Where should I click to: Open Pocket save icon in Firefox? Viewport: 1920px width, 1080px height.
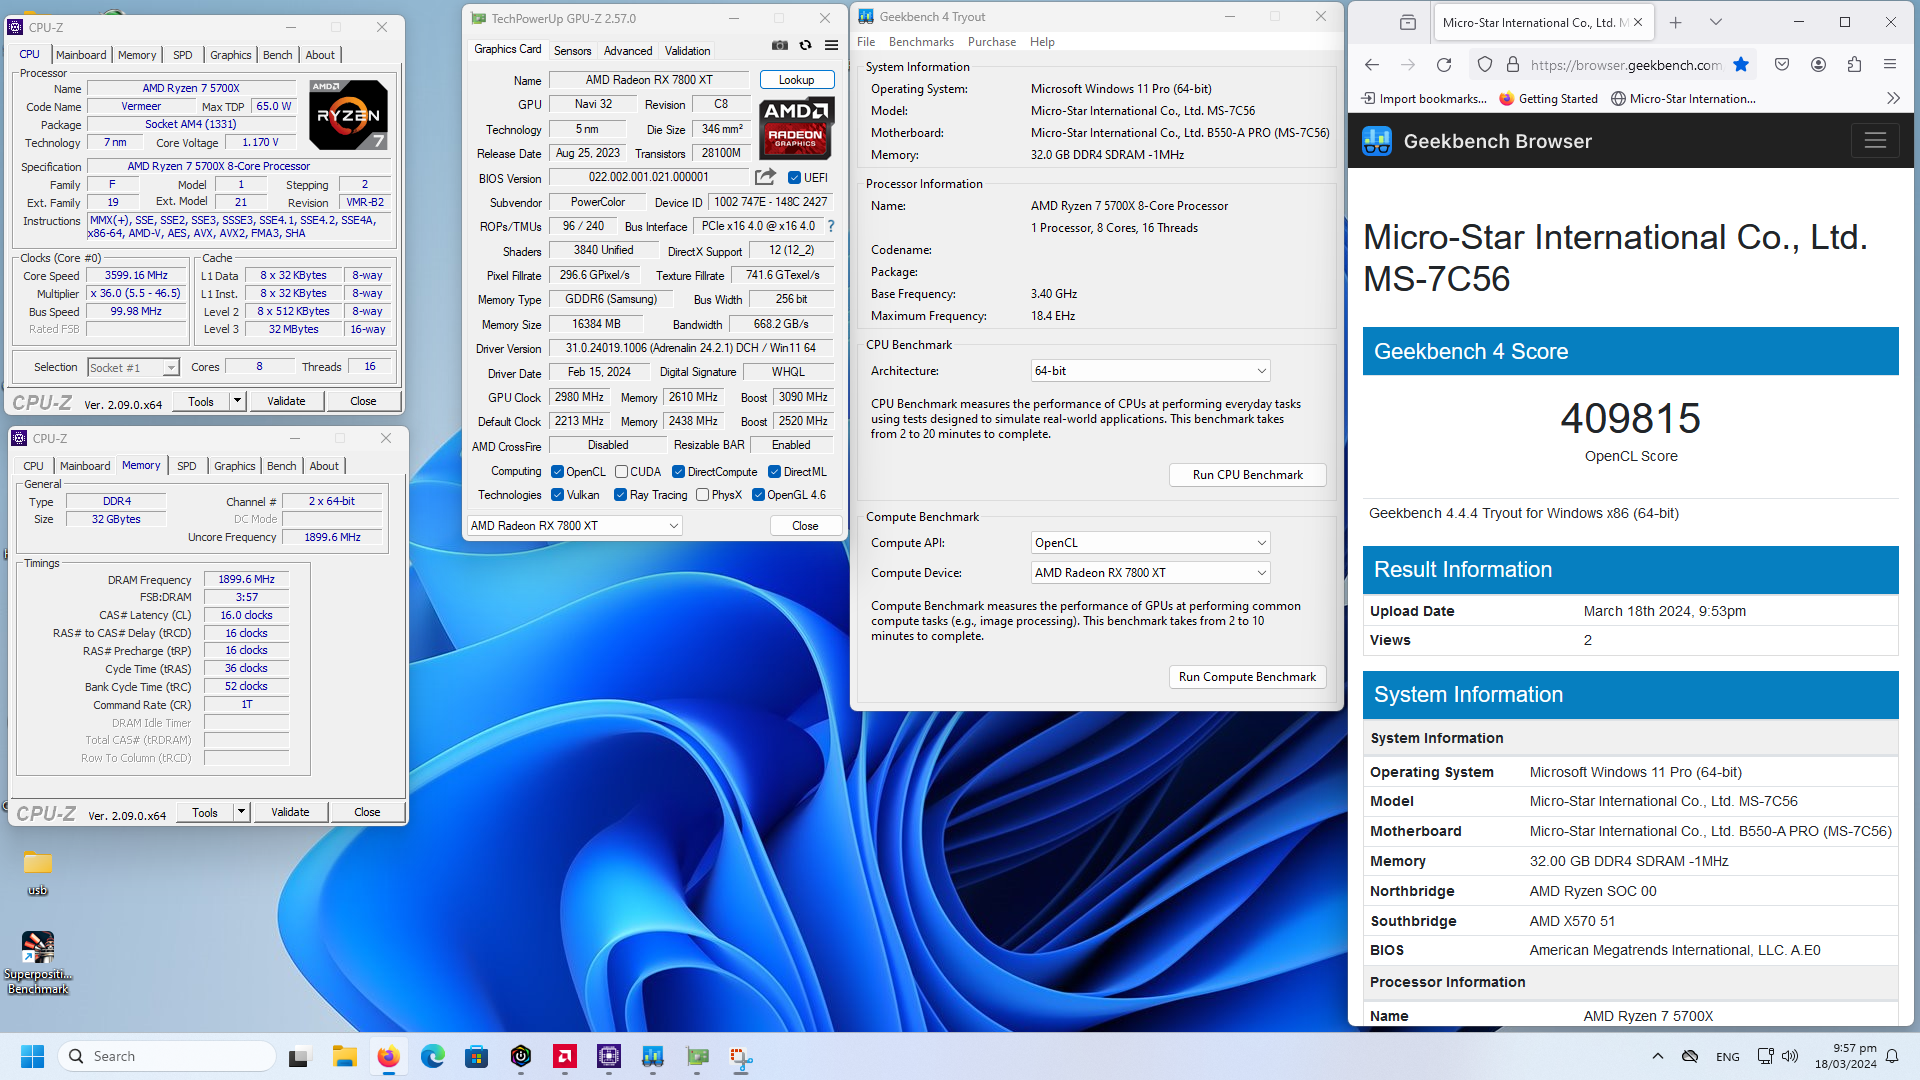click(x=1782, y=65)
